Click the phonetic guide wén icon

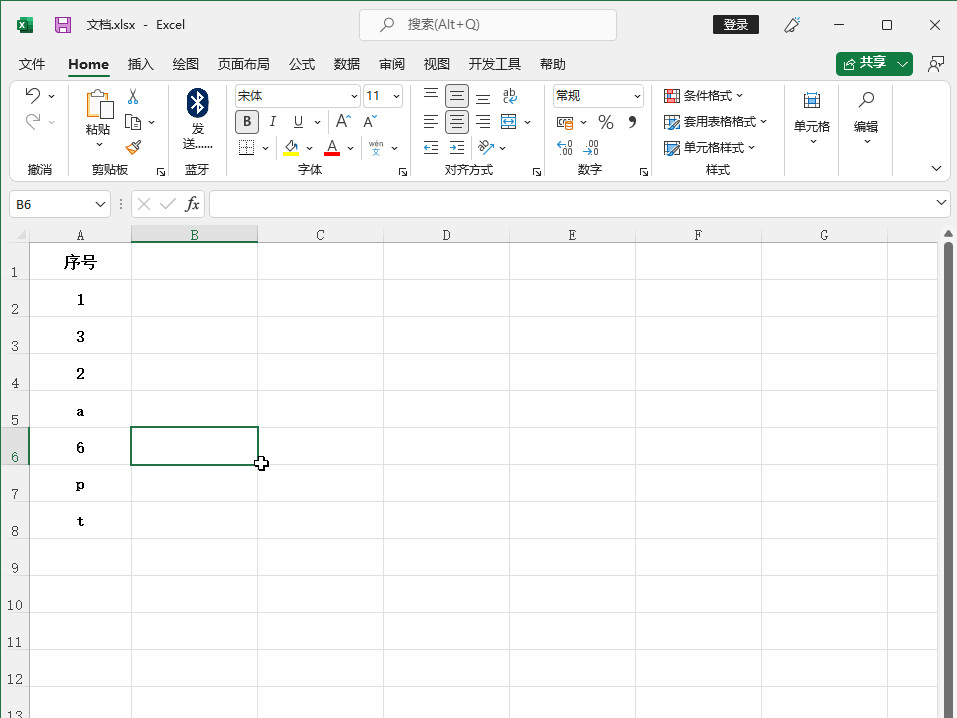pyautogui.click(x=376, y=147)
